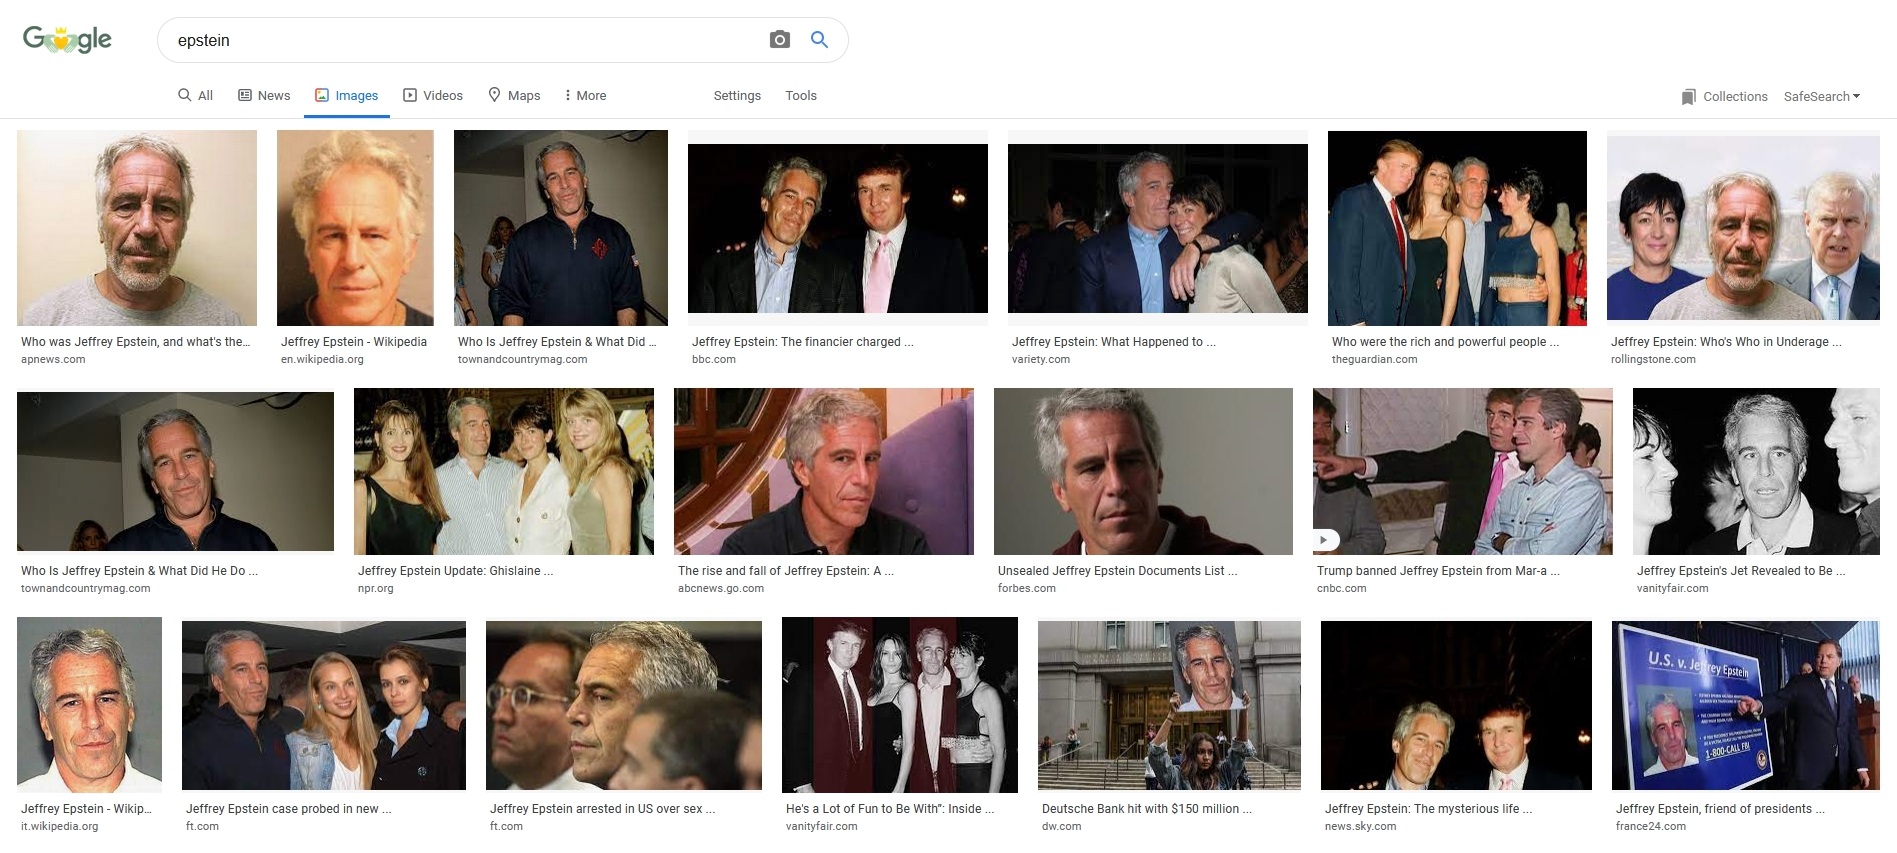1897x853 pixels.
Task: Click the 'bbc.com' source text
Action: point(714,360)
